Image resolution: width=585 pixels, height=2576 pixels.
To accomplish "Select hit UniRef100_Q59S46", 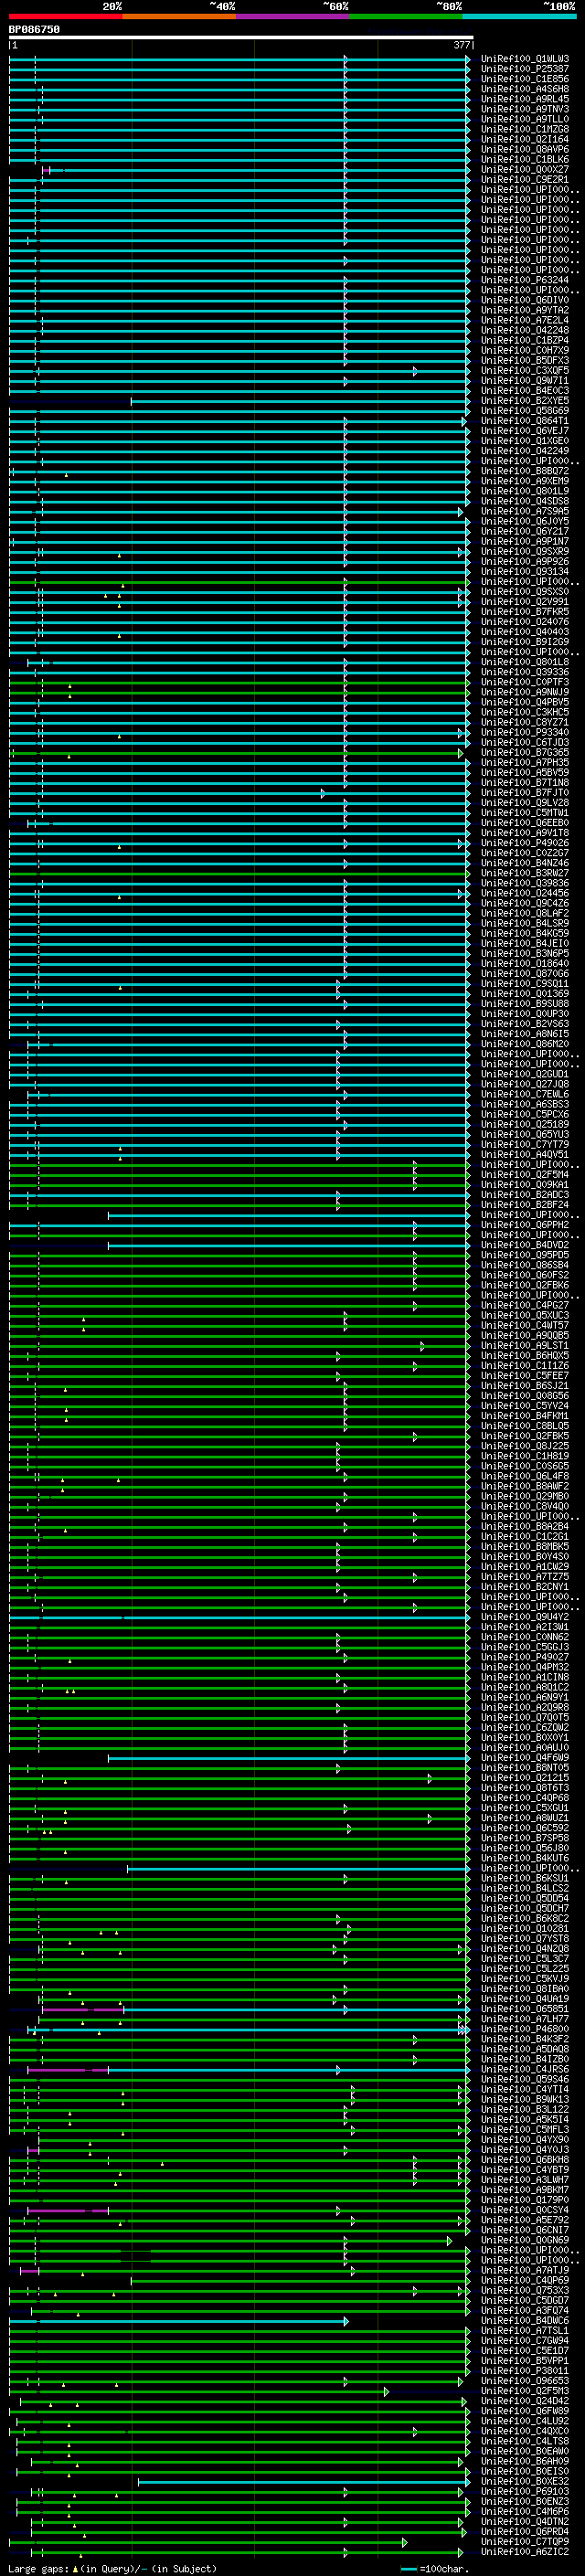I will pyautogui.click(x=524, y=2079).
